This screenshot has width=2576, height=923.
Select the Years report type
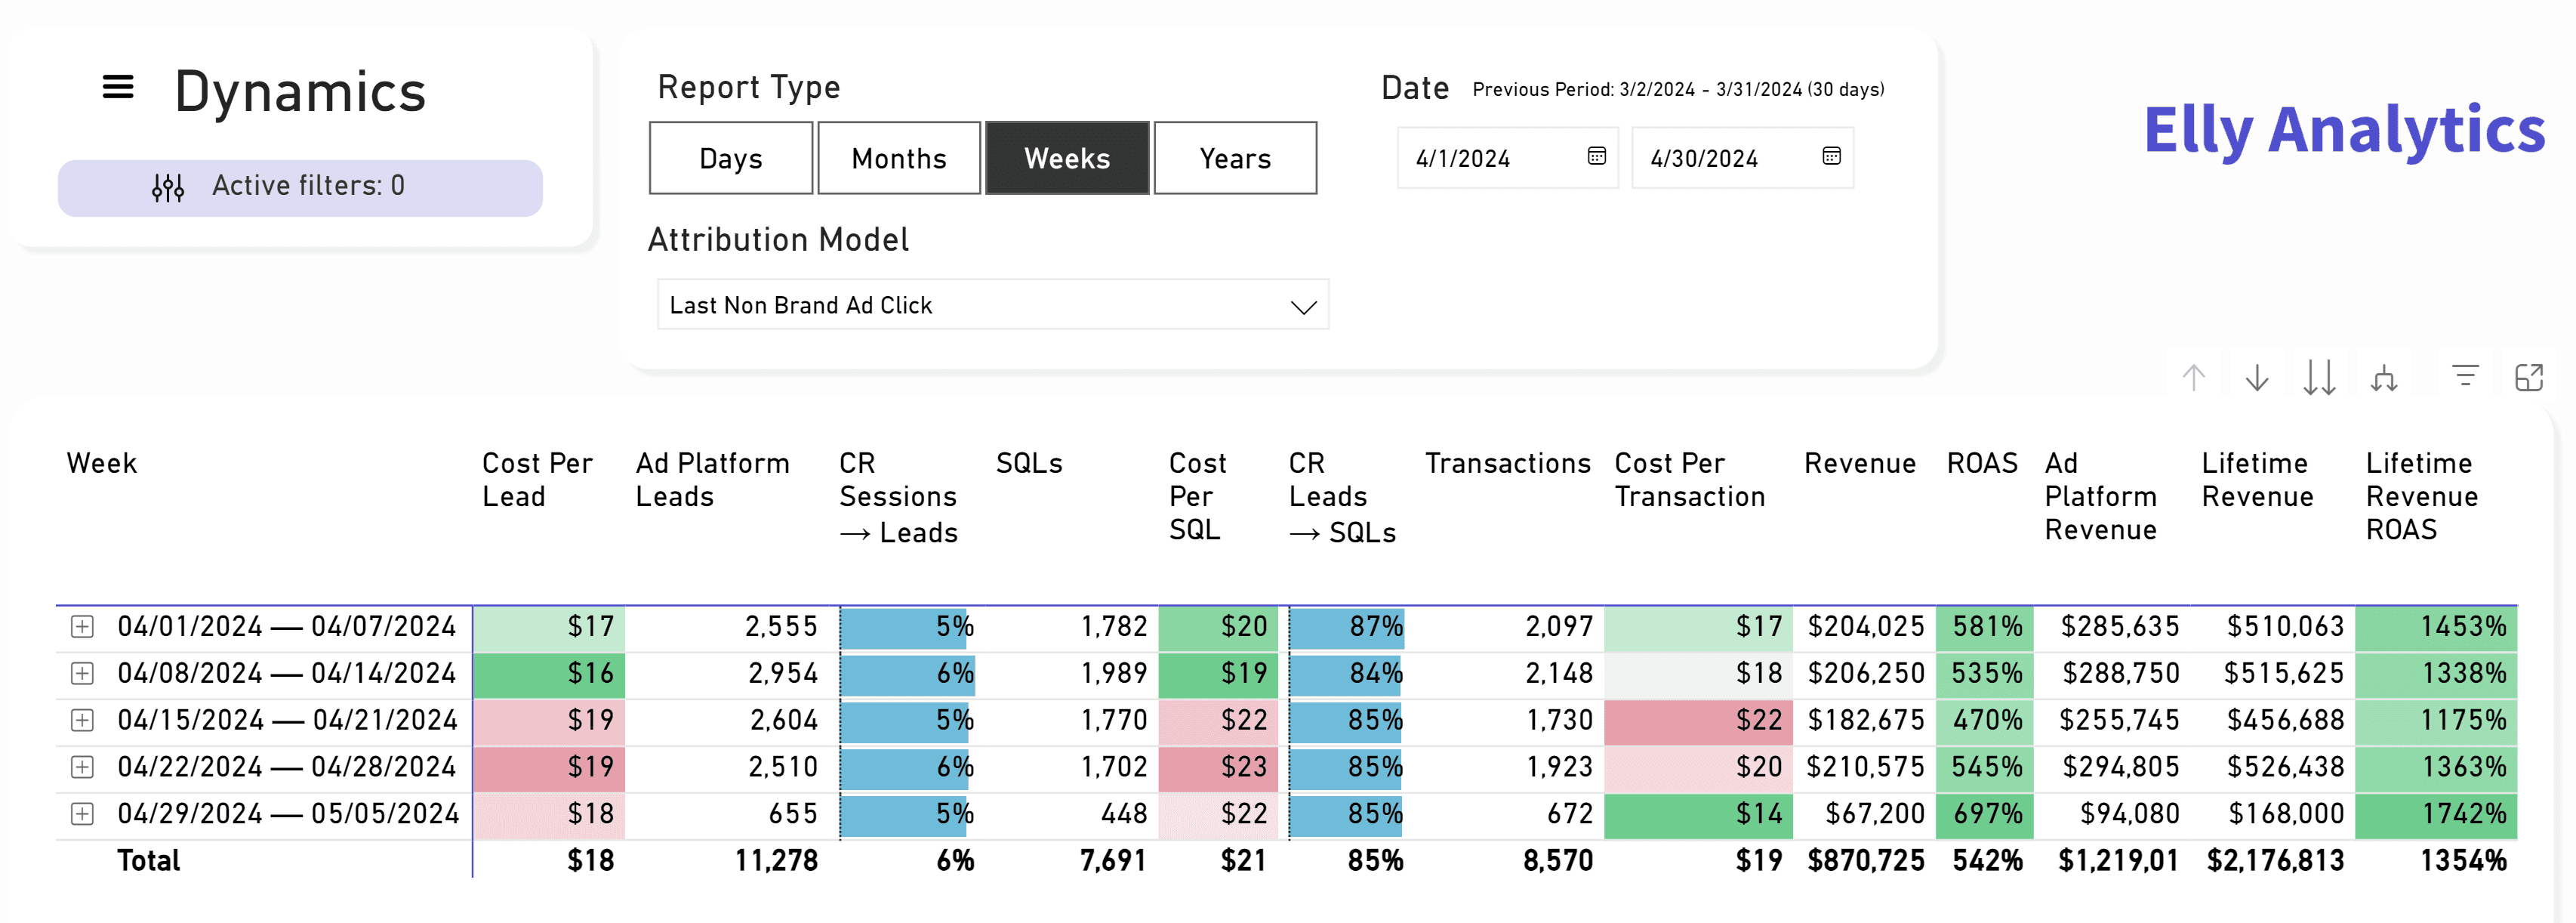click(1235, 158)
